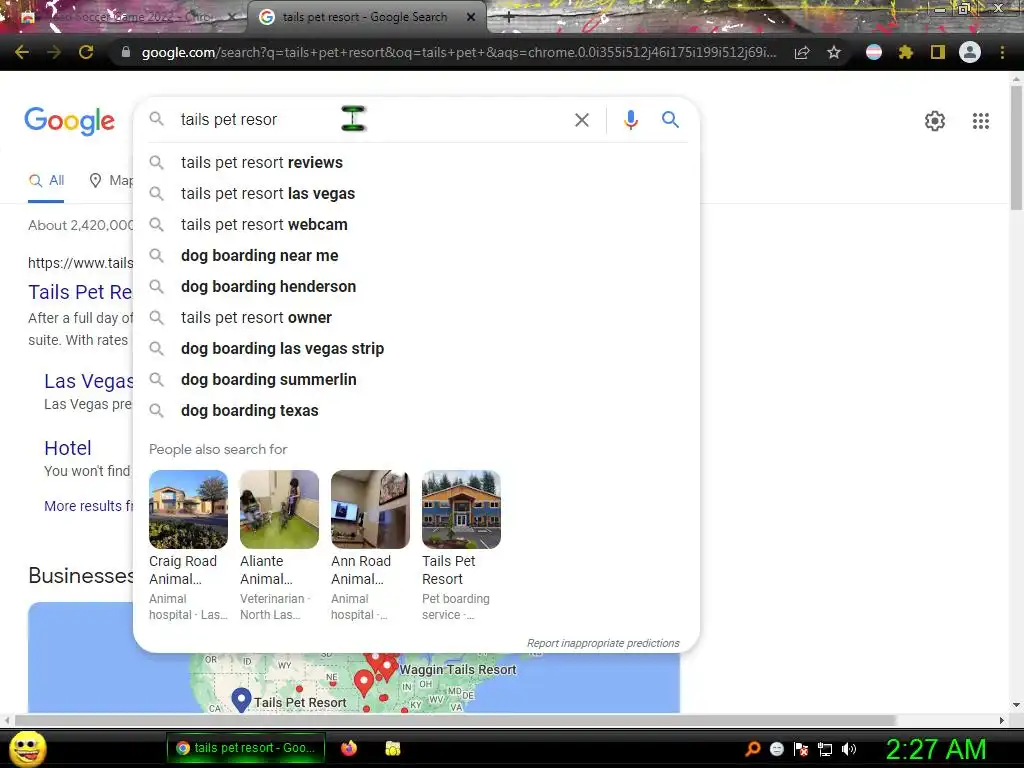Viewport: 1024px width, 768px height.
Task: Click the browser back arrow
Action: click(22, 52)
